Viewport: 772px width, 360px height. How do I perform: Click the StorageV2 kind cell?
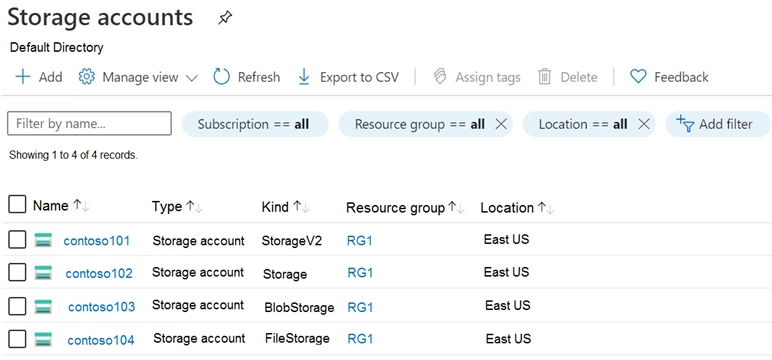(x=292, y=241)
